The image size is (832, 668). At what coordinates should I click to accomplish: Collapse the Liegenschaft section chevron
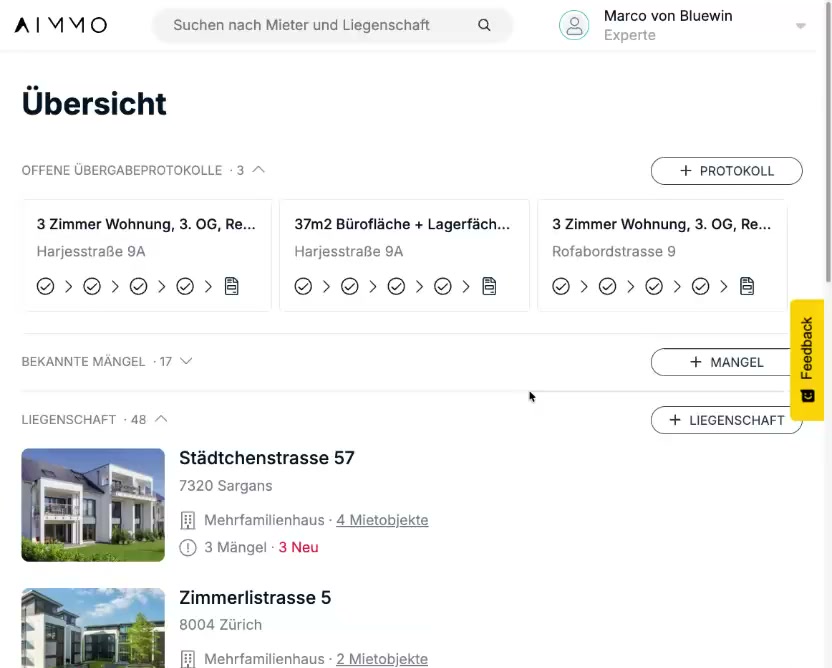pos(161,419)
